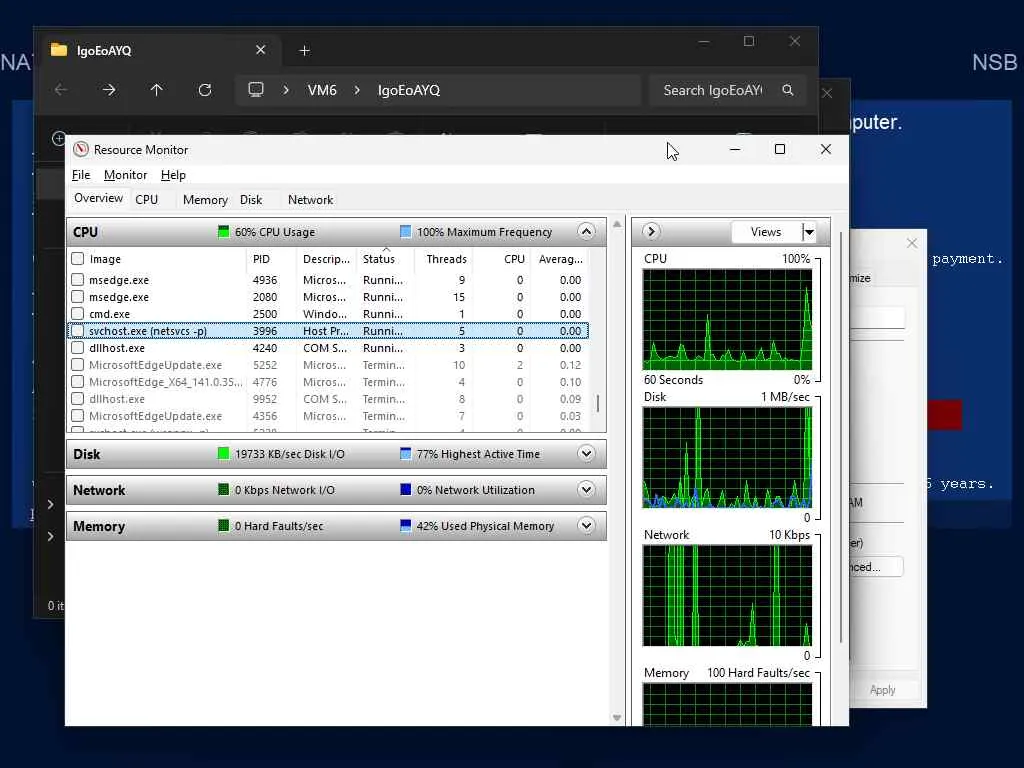Expand the Disk section
The width and height of the screenshot is (1024, 768).
[586, 454]
